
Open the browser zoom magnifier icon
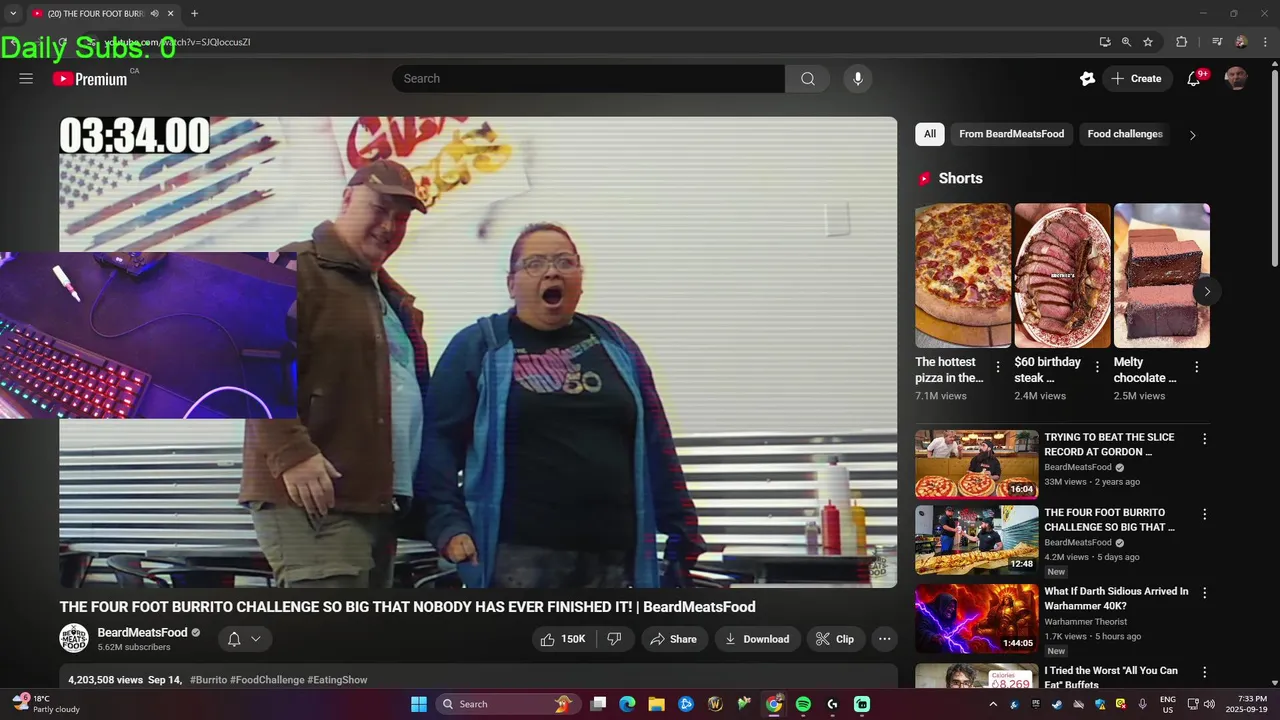click(x=1126, y=42)
